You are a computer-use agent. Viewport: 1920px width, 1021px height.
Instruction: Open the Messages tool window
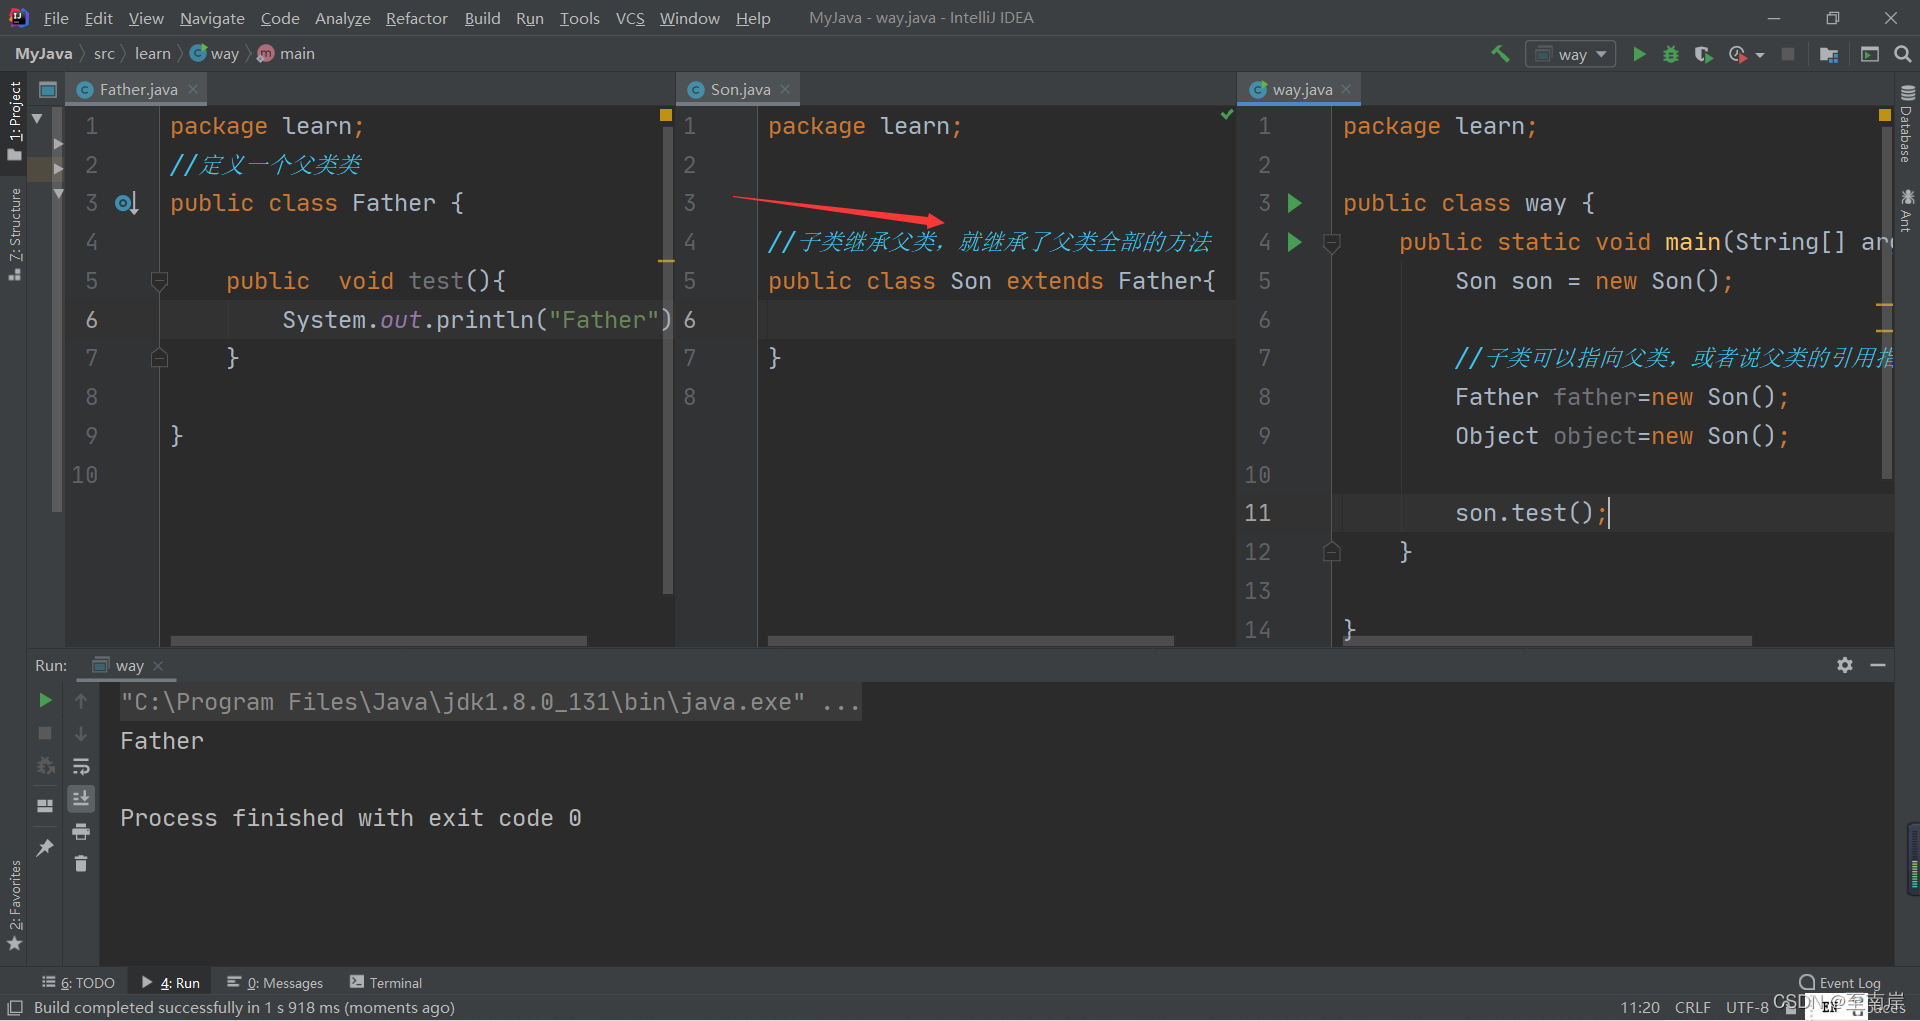click(x=275, y=983)
